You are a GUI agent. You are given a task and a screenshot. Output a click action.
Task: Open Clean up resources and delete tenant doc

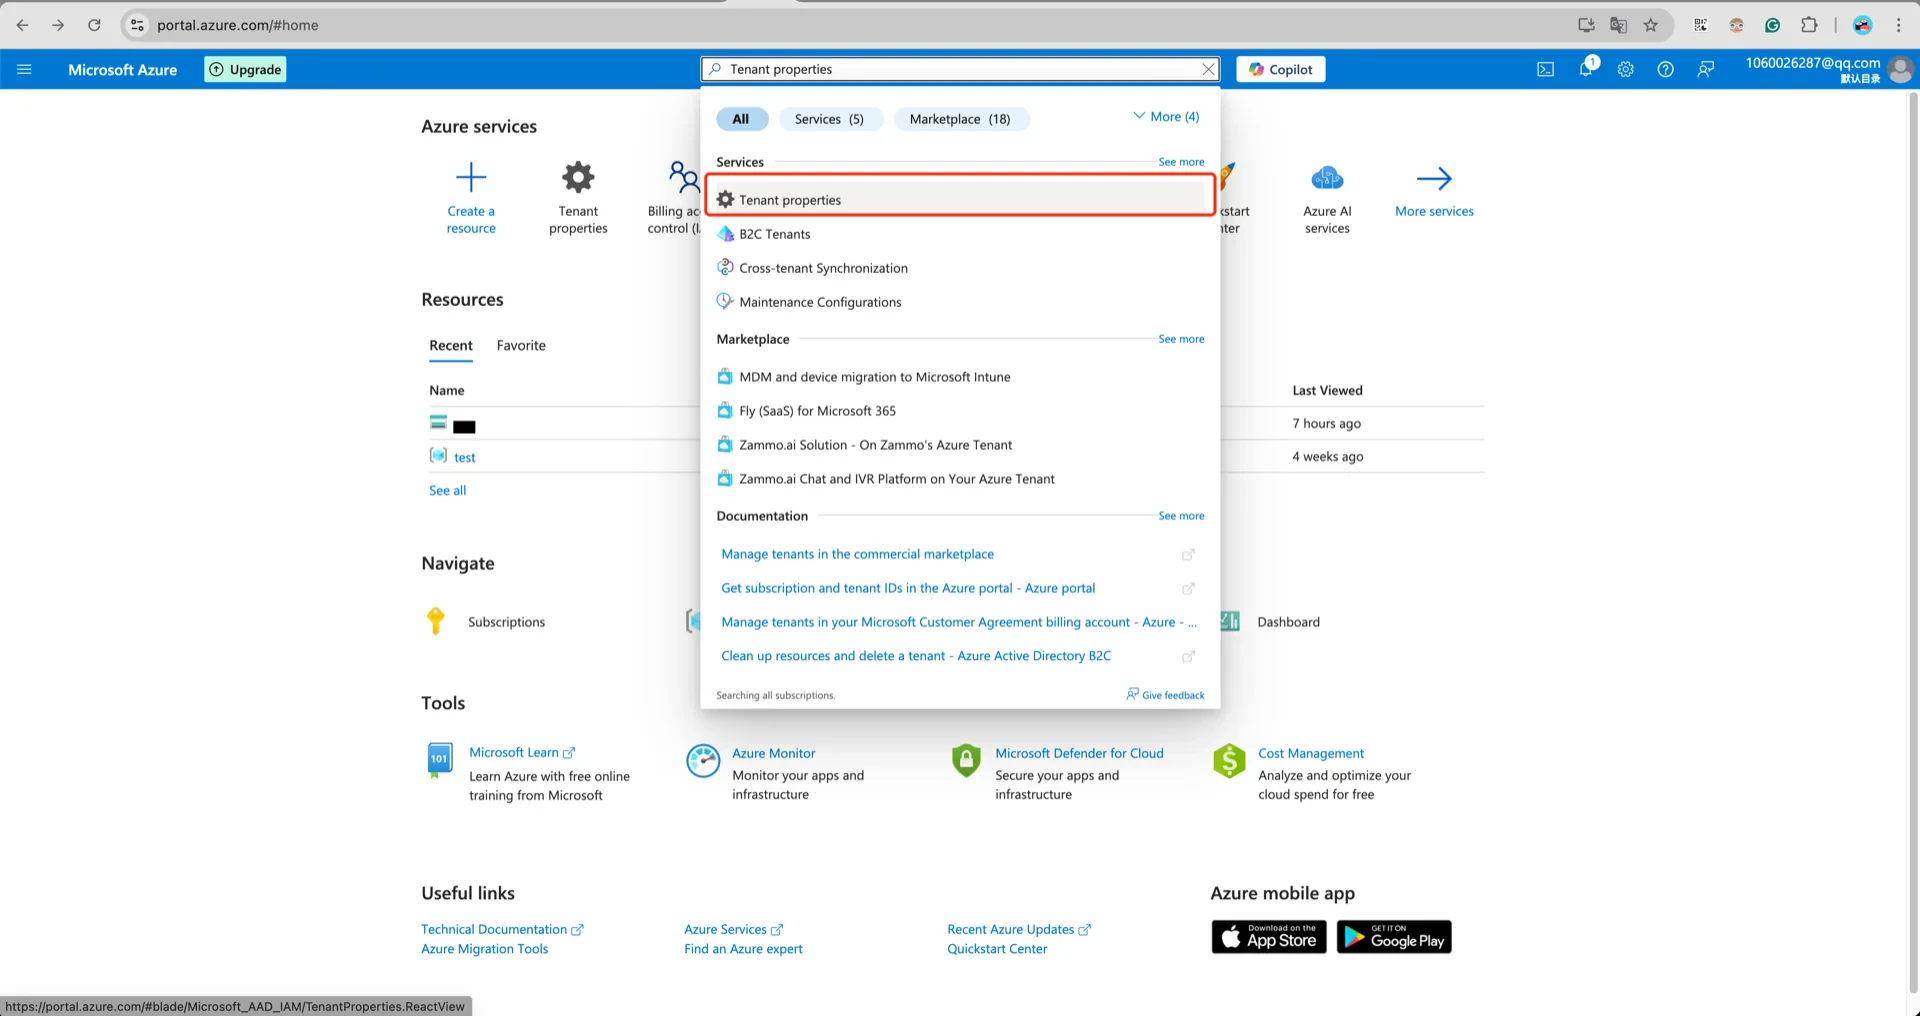tap(916, 656)
